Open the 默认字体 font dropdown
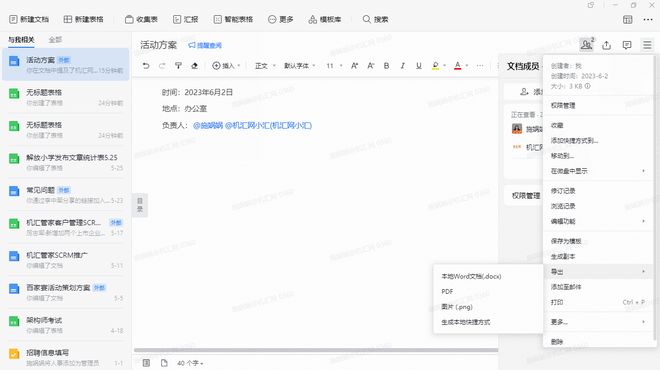 point(300,66)
